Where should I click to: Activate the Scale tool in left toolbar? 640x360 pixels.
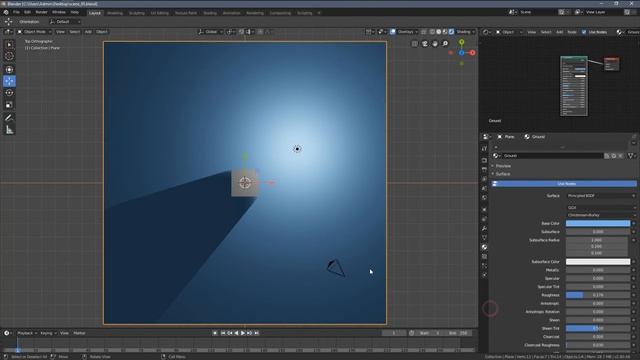(x=9, y=105)
